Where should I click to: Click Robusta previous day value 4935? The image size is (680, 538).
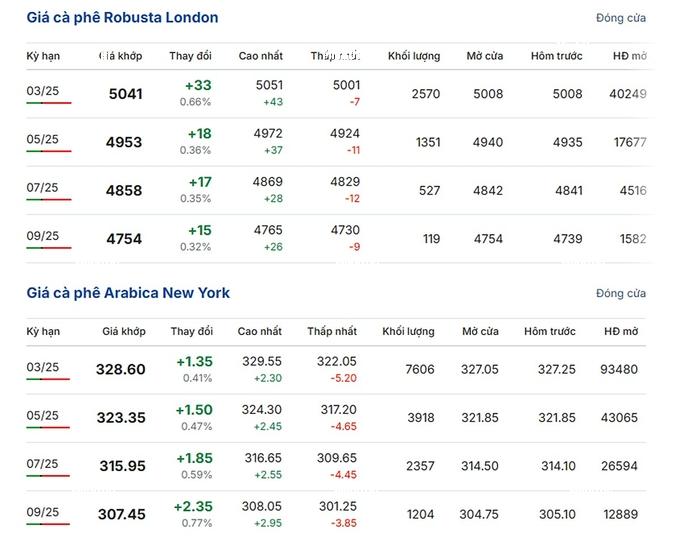coord(568,142)
